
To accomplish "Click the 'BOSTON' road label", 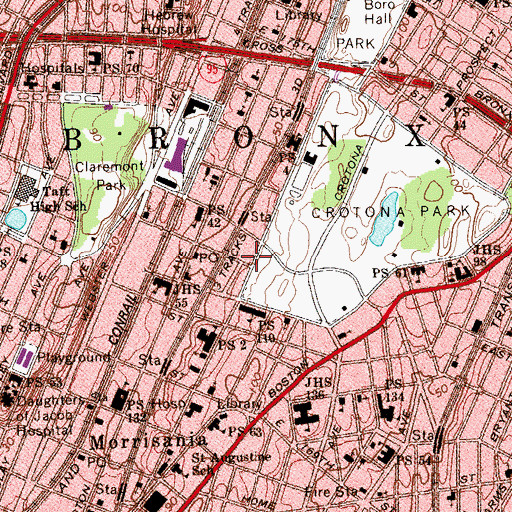I will [x=288, y=379].
